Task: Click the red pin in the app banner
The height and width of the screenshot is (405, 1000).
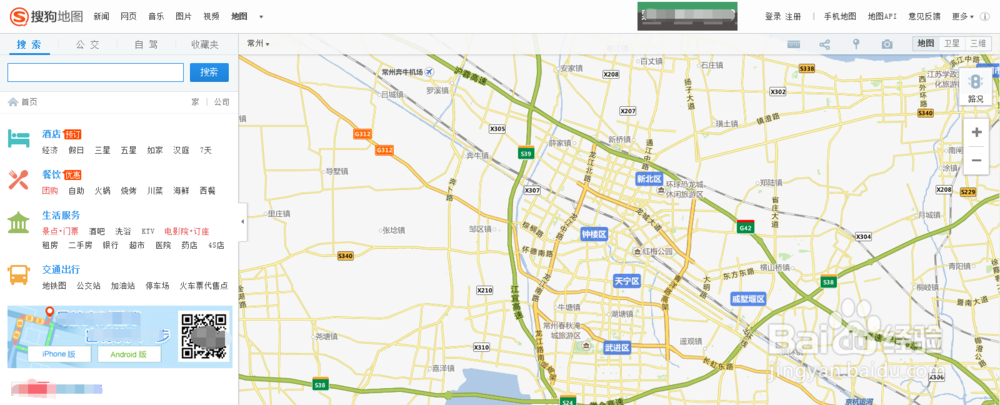Action: [48, 313]
